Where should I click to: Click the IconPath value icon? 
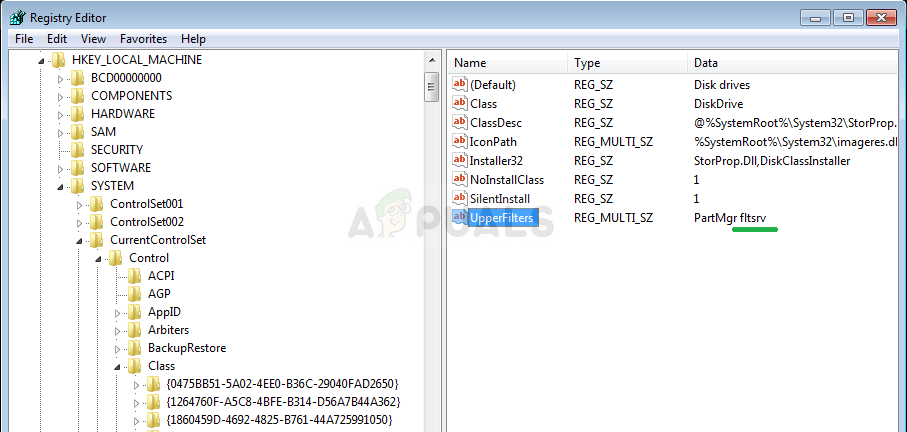coord(460,142)
